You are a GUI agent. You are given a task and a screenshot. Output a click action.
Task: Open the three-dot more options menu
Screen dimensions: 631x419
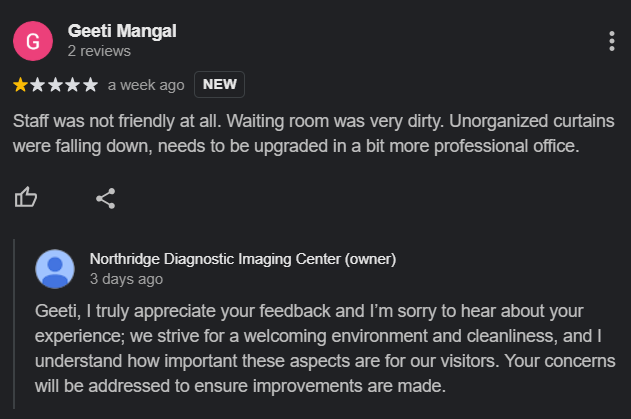(x=611, y=41)
